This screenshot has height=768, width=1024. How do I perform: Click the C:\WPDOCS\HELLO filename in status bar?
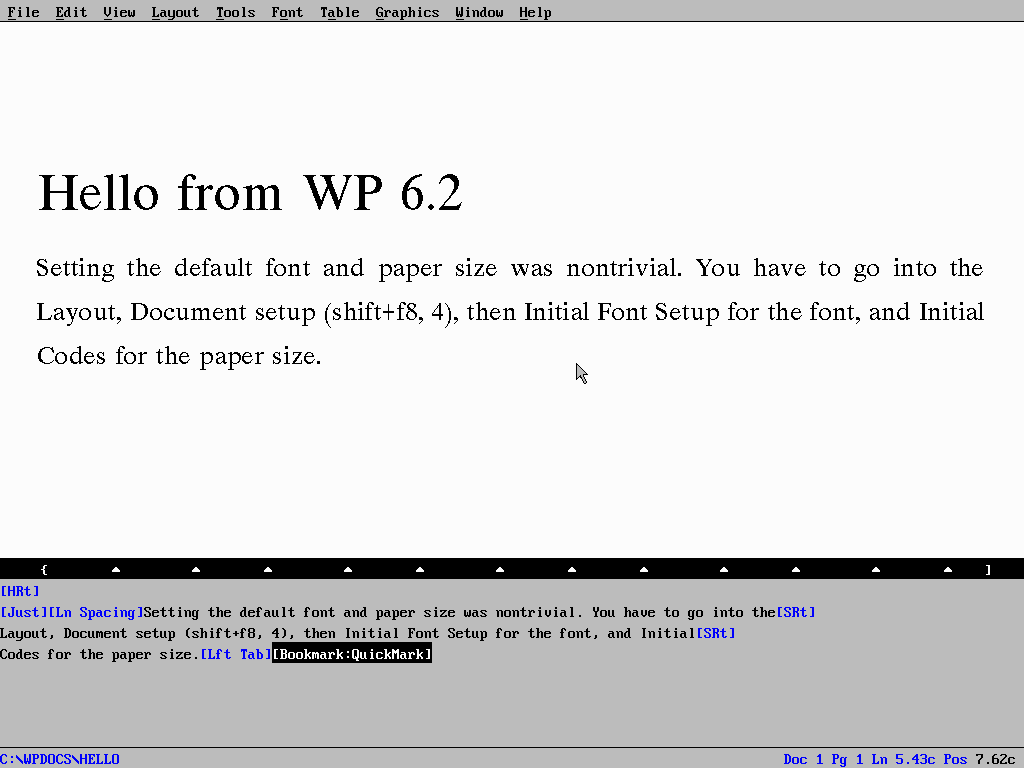pos(60,759)
